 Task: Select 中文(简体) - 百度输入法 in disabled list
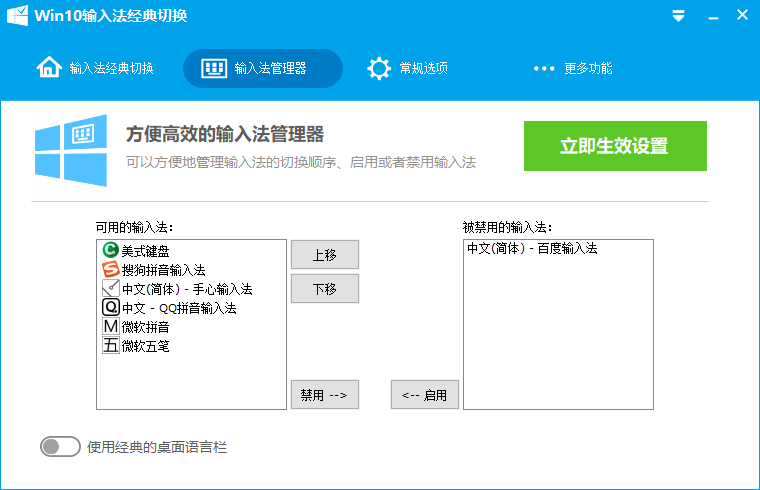click(x=532, y=249)
